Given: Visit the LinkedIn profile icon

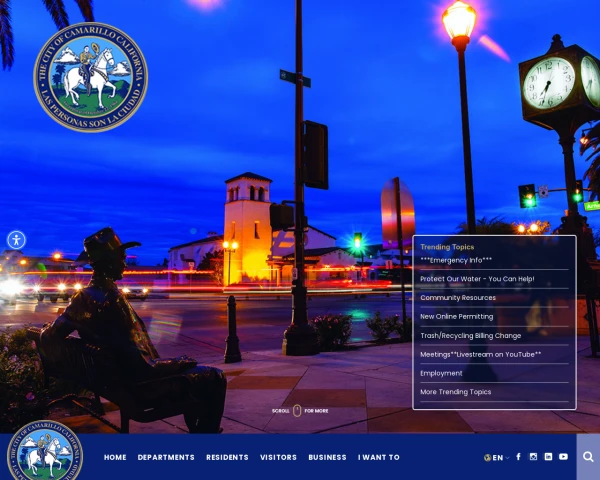Looking at the screenshot, I should [548, 457].
